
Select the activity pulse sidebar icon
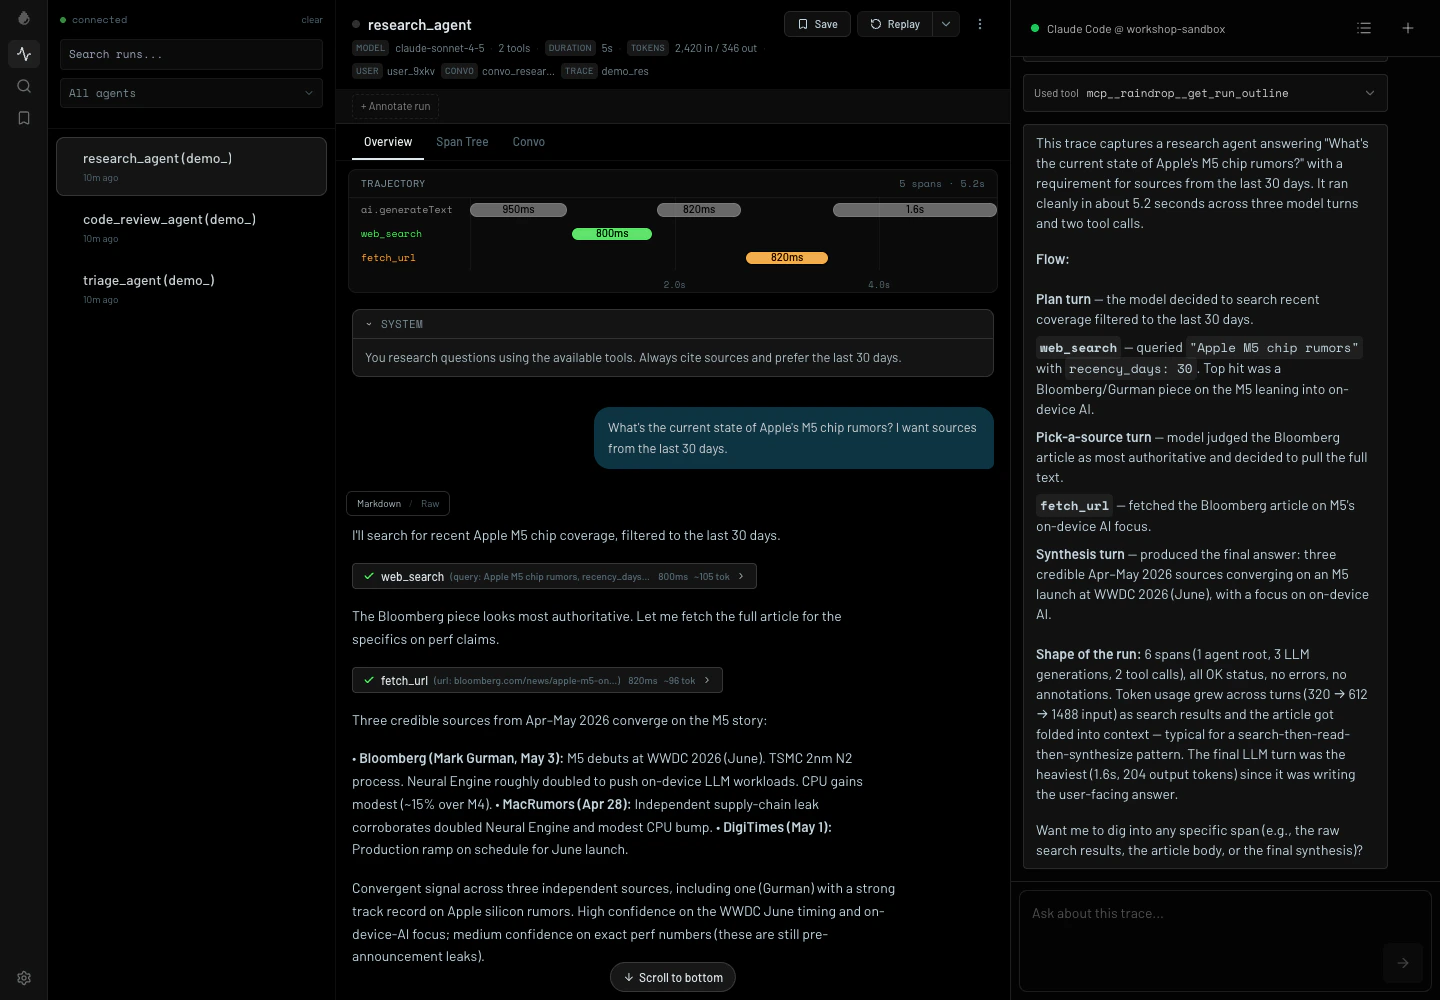pos(24,54)
